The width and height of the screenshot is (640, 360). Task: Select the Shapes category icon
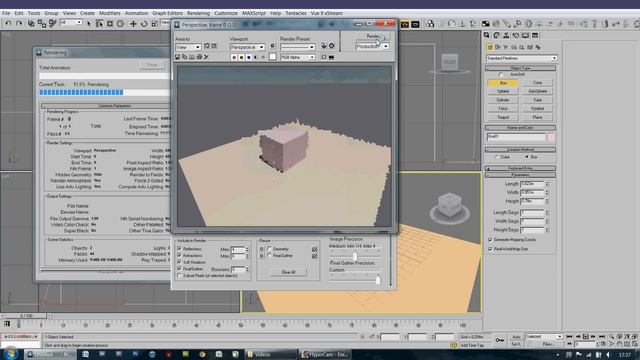tap(498, 47)
